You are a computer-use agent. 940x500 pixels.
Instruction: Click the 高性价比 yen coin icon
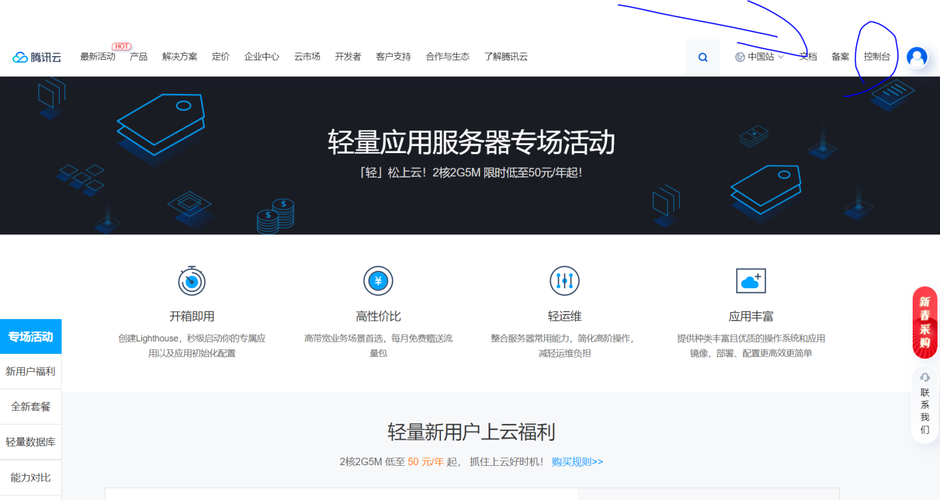point(378,281)
